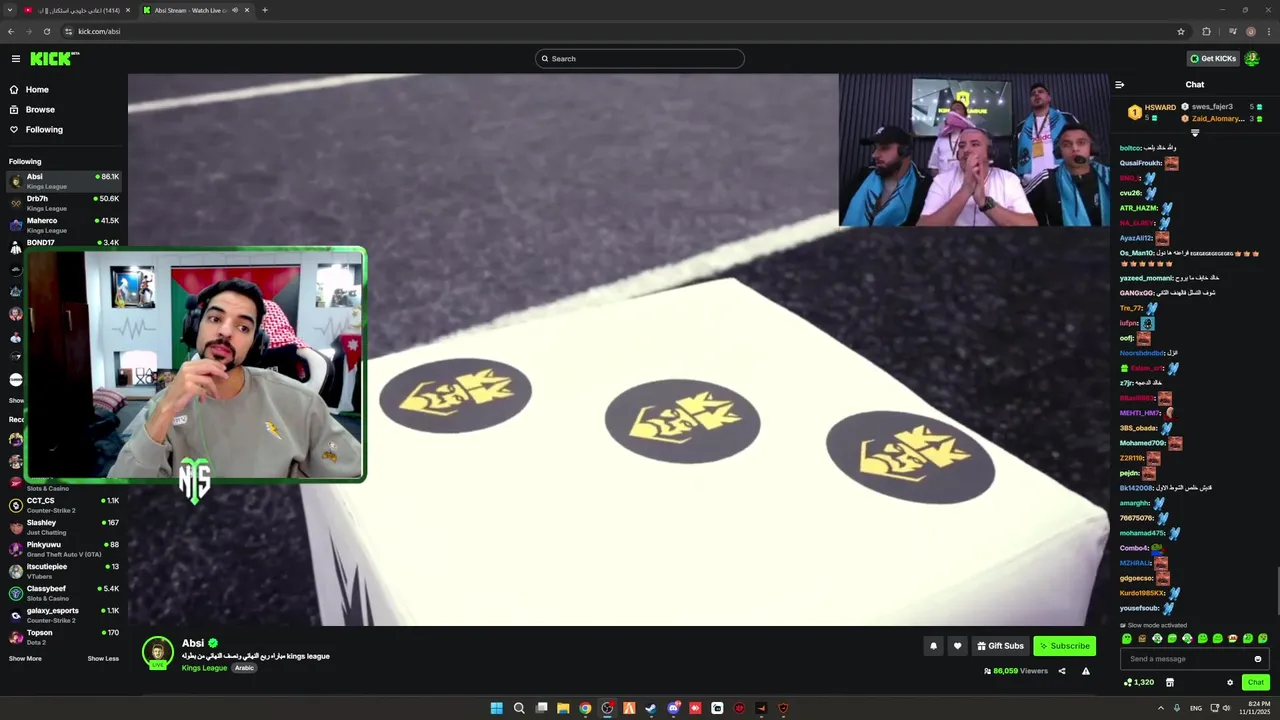The width and height of the screenshot is (1280, 720).
Task: Open the user profile avatar menu
Action: pyautogui.click(x=1252, y=59)
